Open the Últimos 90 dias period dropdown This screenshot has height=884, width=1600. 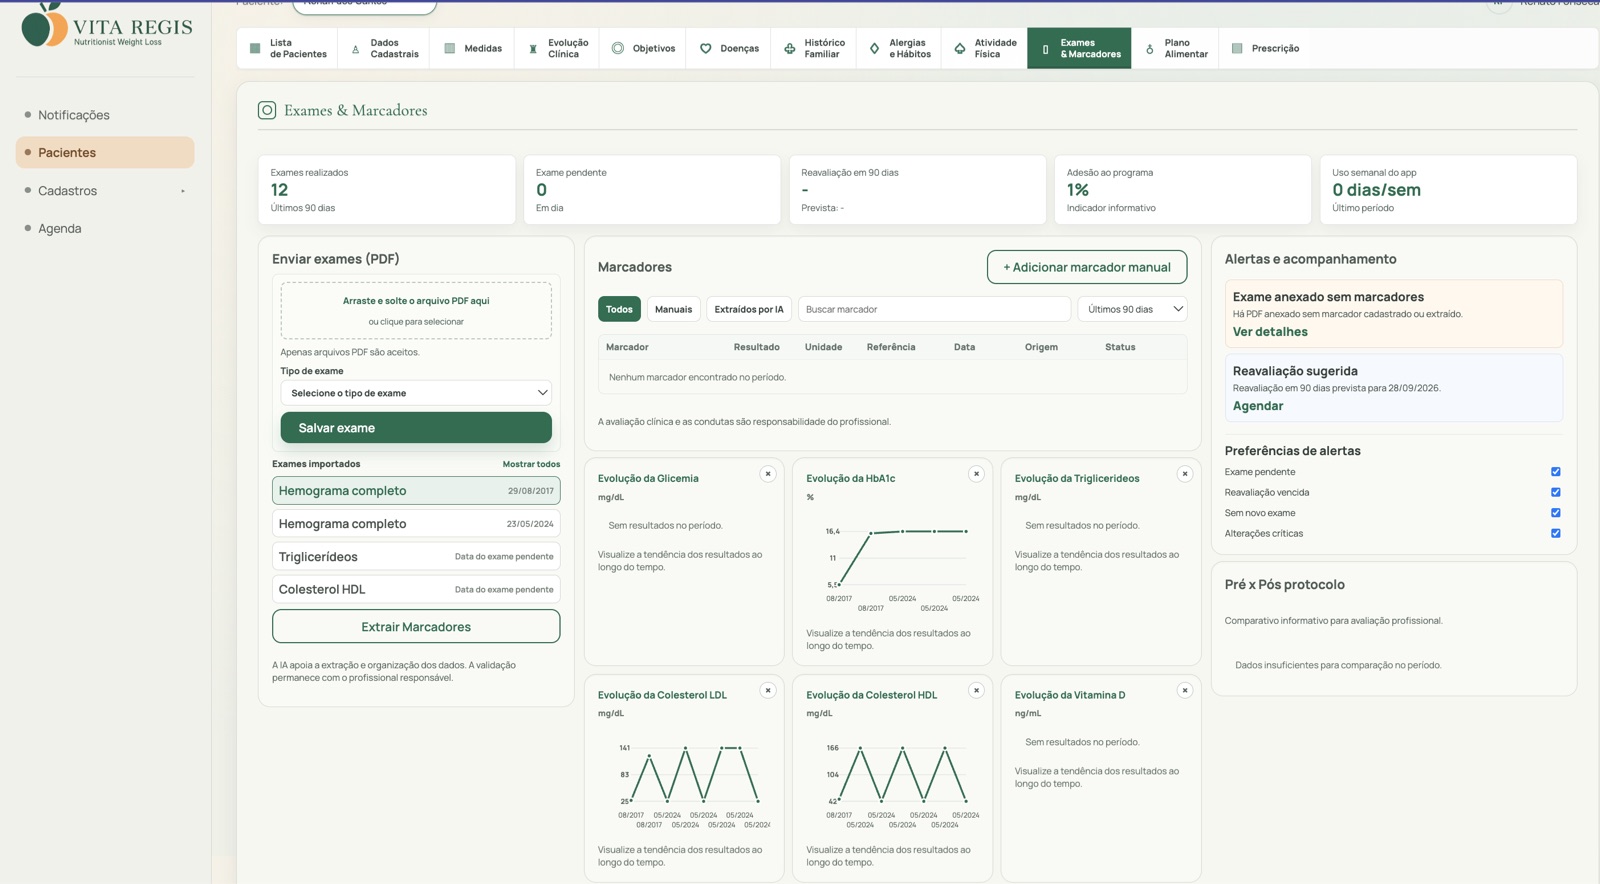tap(1132, 309)
